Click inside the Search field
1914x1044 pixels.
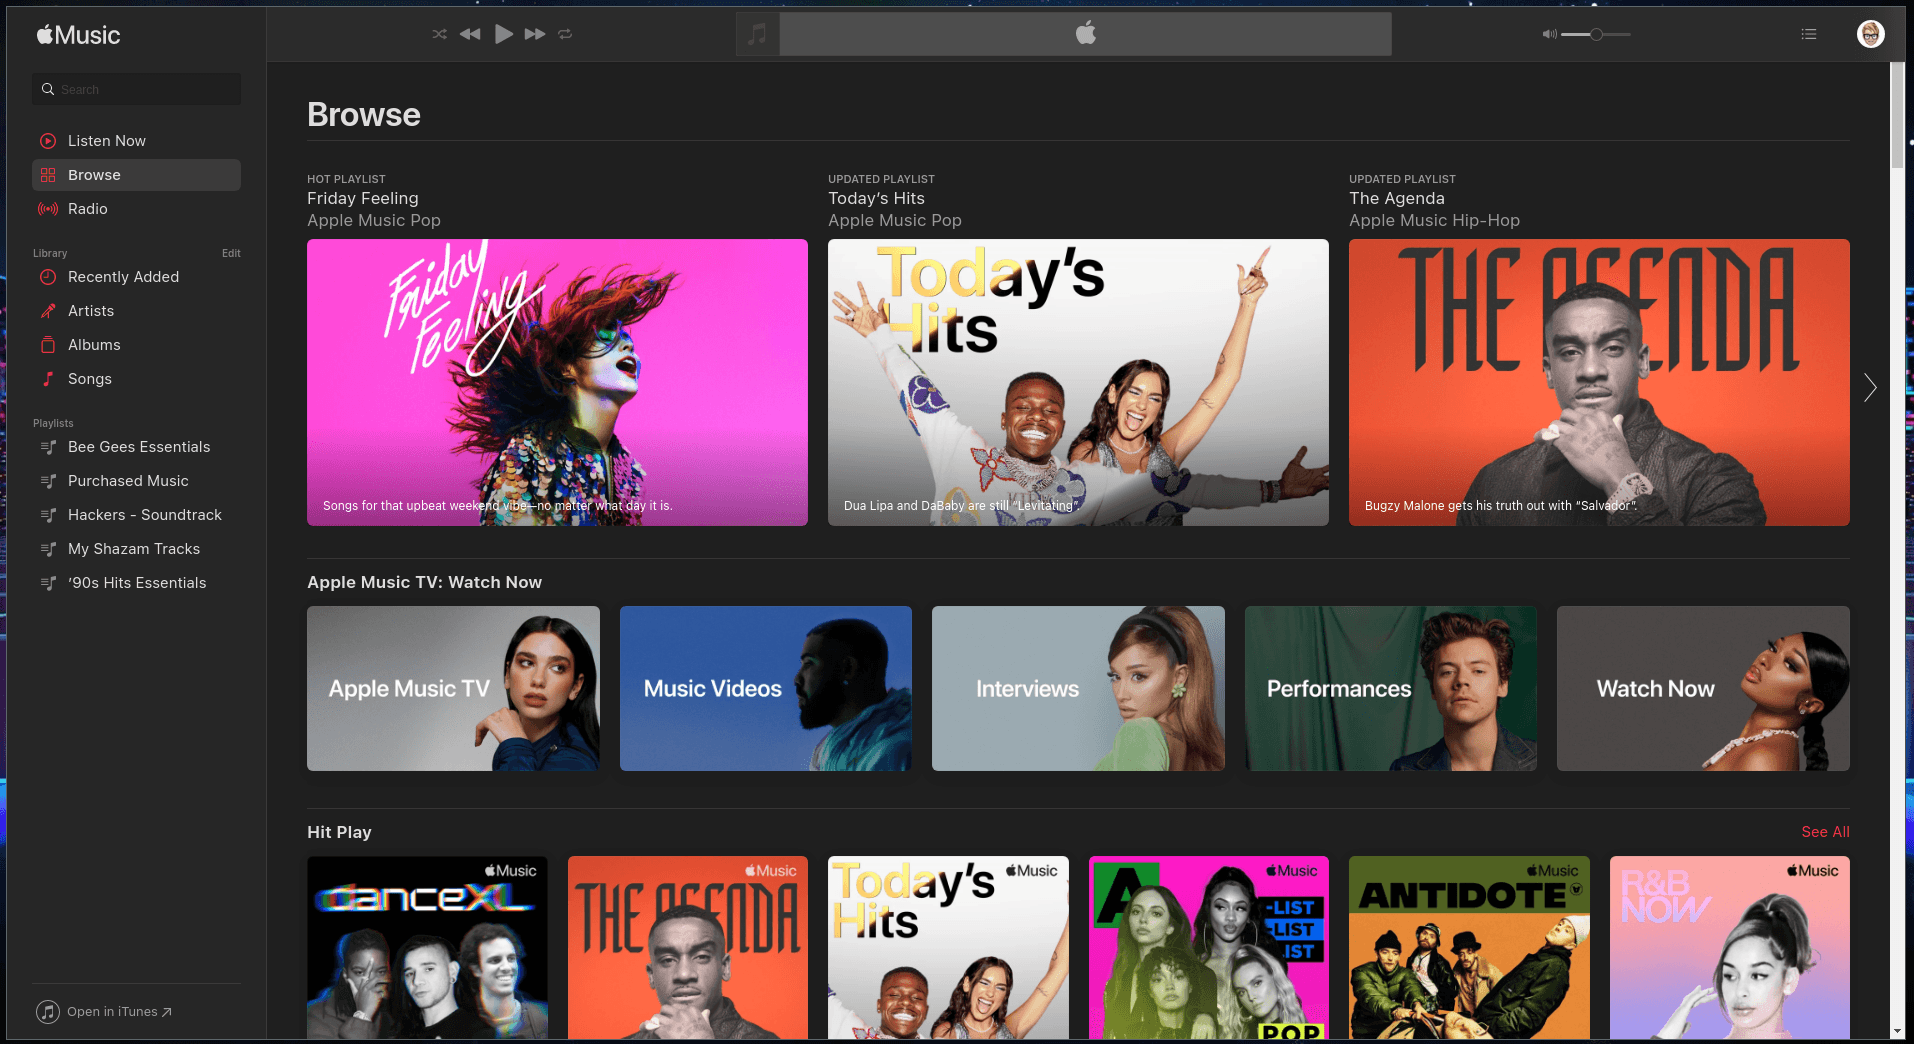[136, 89]
